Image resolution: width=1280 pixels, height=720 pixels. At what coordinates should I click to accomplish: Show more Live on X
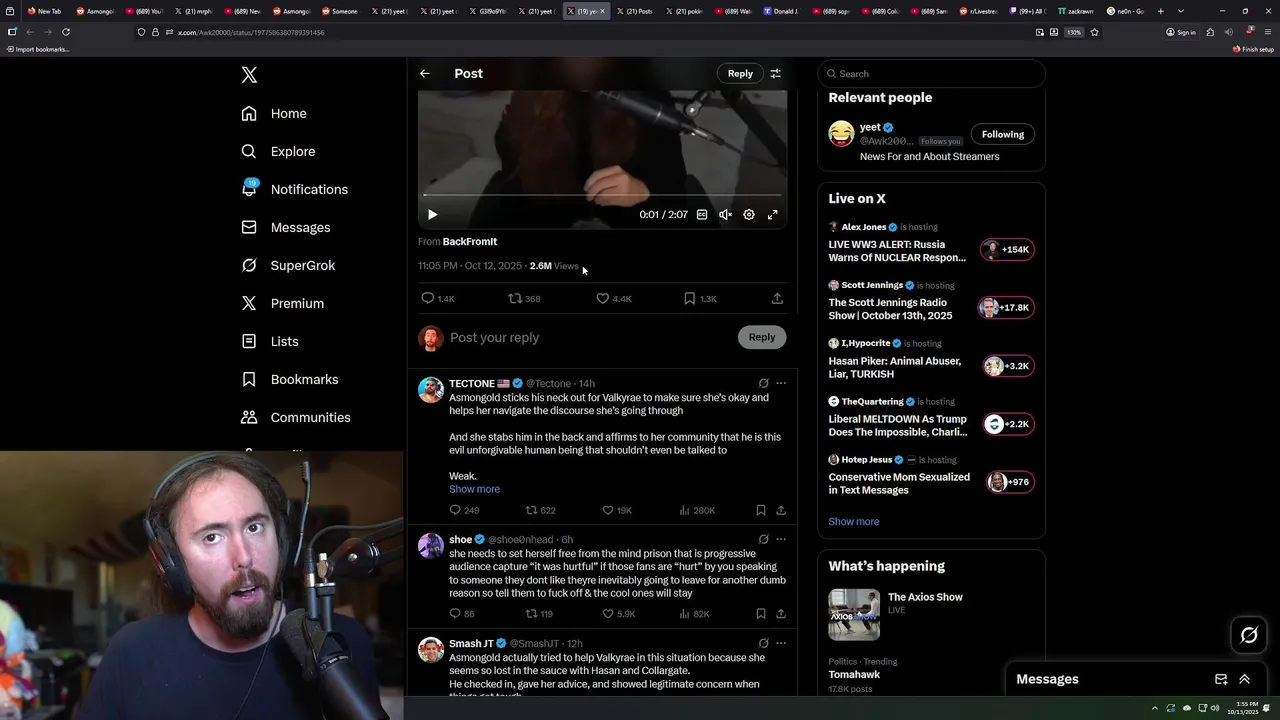tap(854, 522)
